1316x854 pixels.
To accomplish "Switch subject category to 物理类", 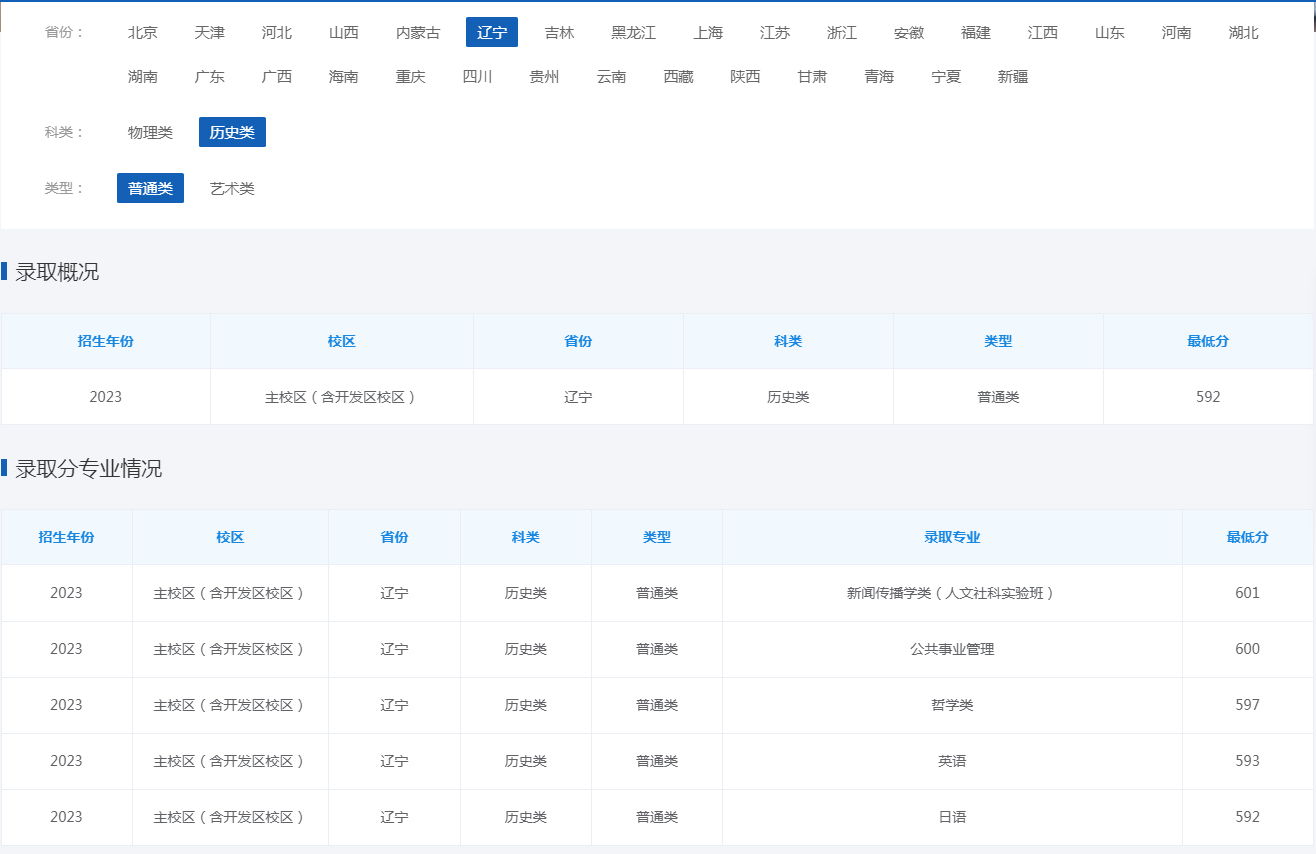I will click(151, 133).
